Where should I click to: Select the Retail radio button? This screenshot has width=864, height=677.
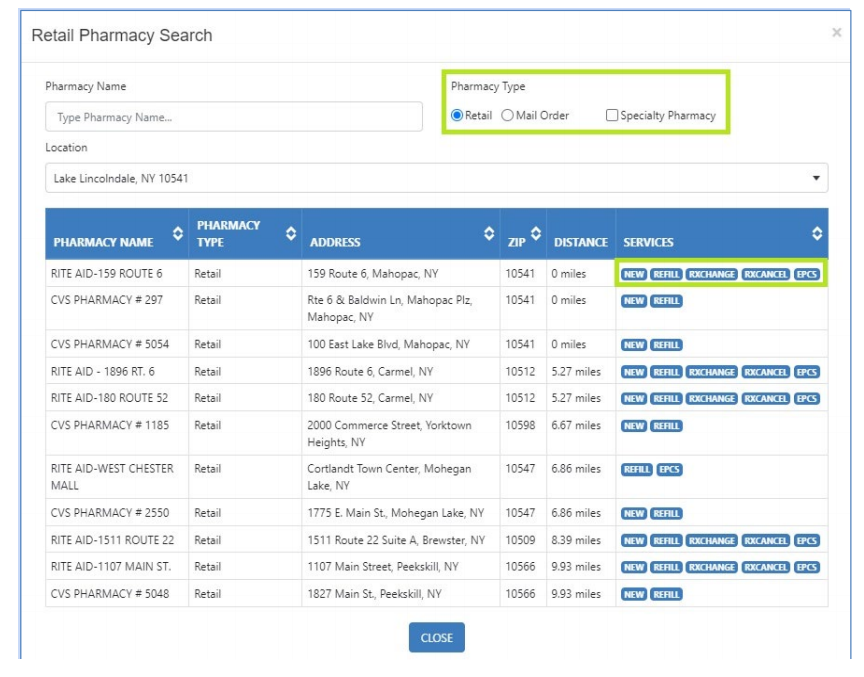pyautogui.click(x=457, y=116)
